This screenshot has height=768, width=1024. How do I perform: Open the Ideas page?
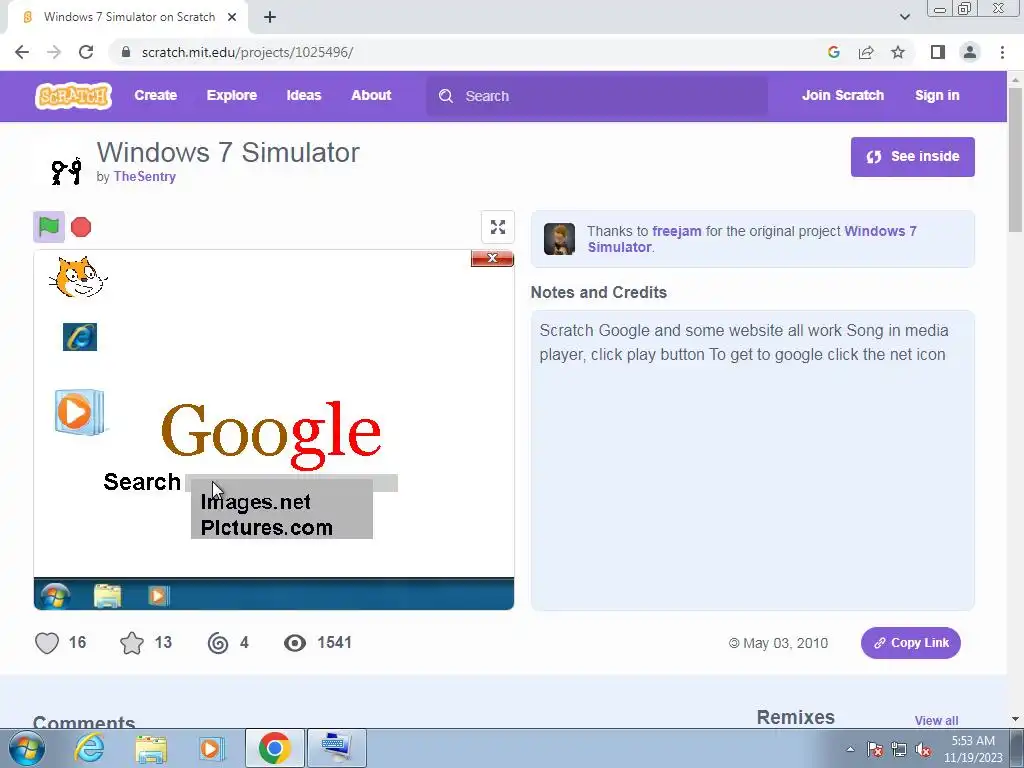304,95
